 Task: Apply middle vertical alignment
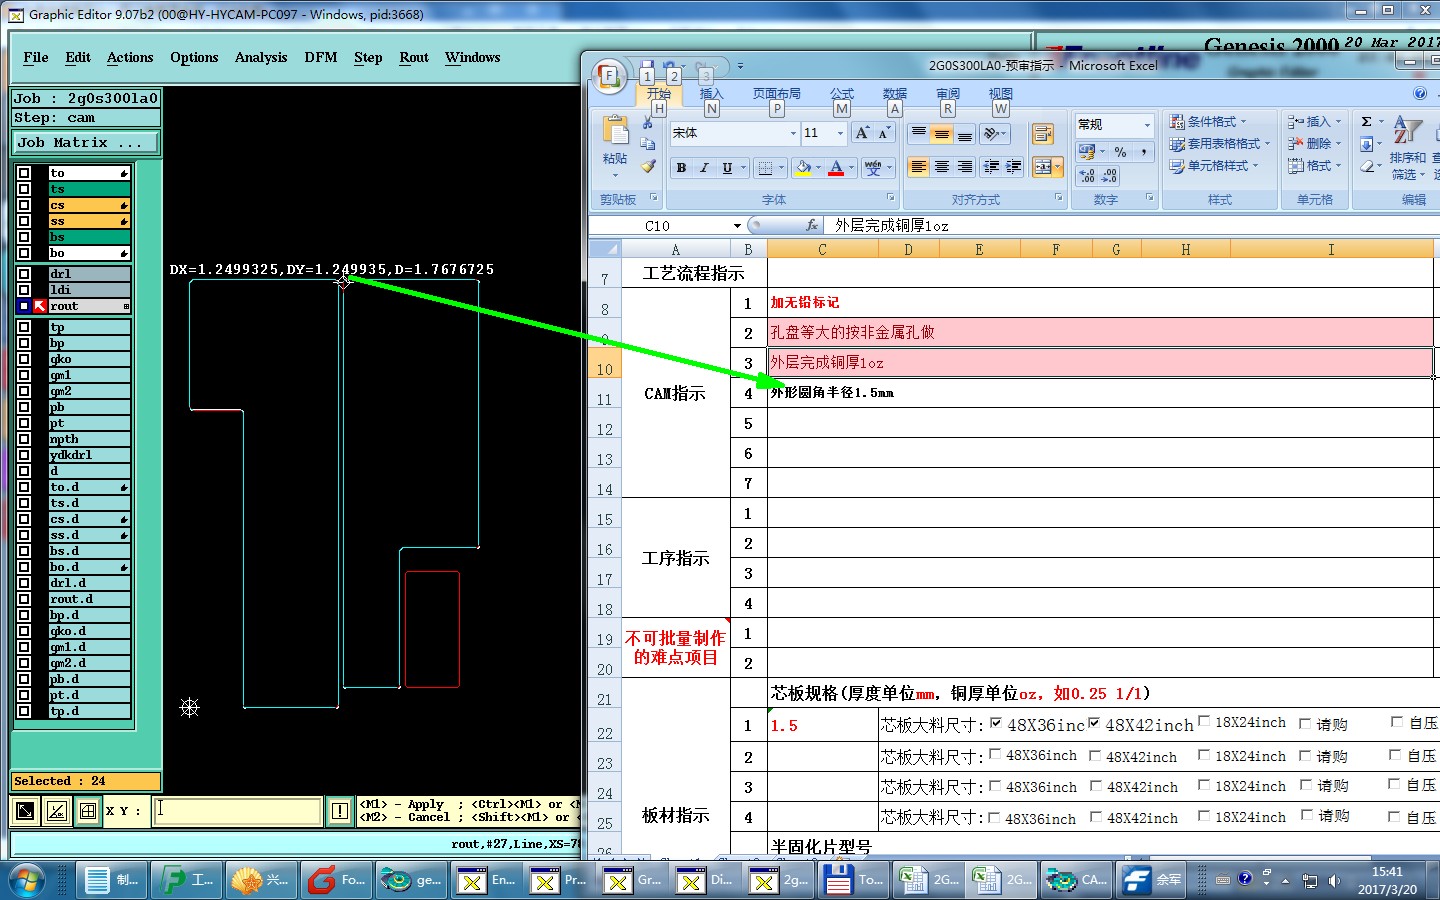(942, 133)
